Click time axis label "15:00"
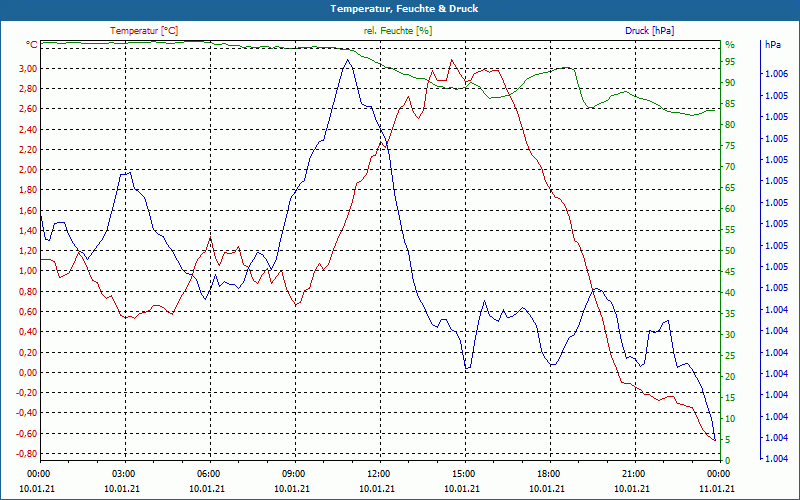 (x=463, y=473)
